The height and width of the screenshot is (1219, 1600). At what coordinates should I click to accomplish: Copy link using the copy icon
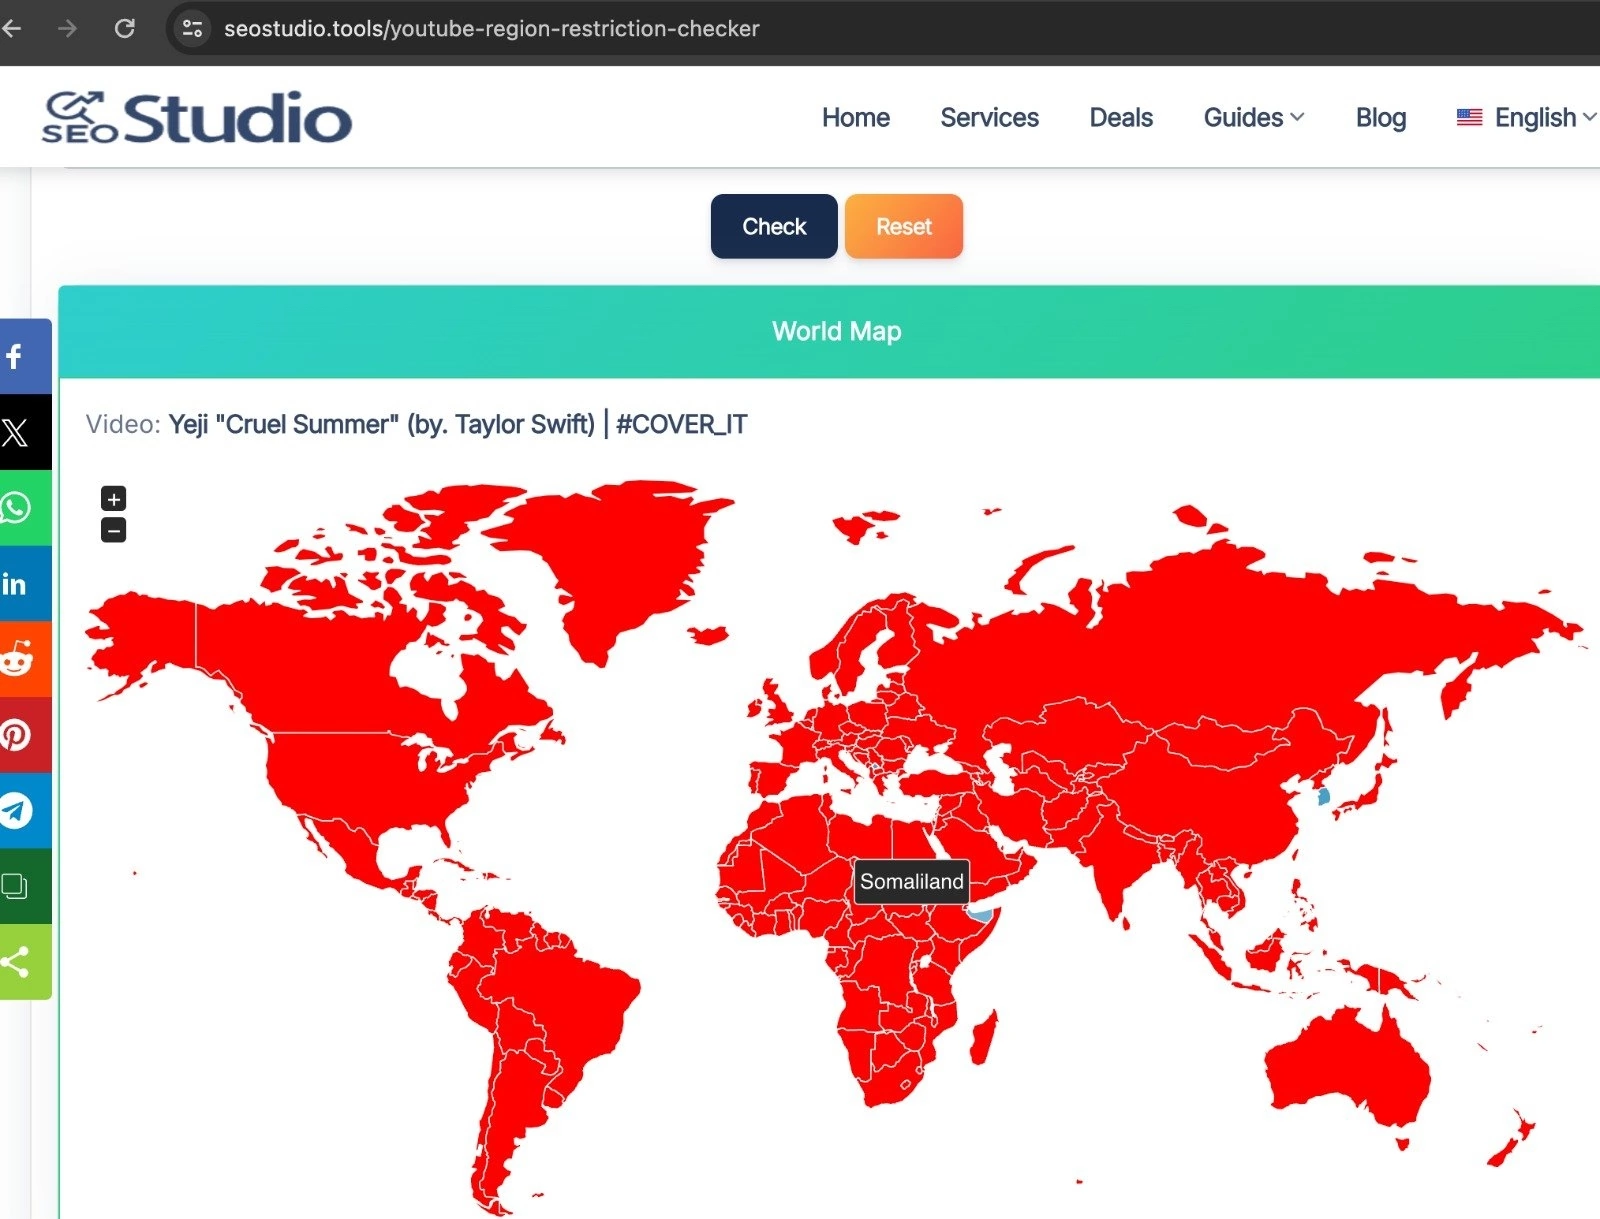coord(16,886)
